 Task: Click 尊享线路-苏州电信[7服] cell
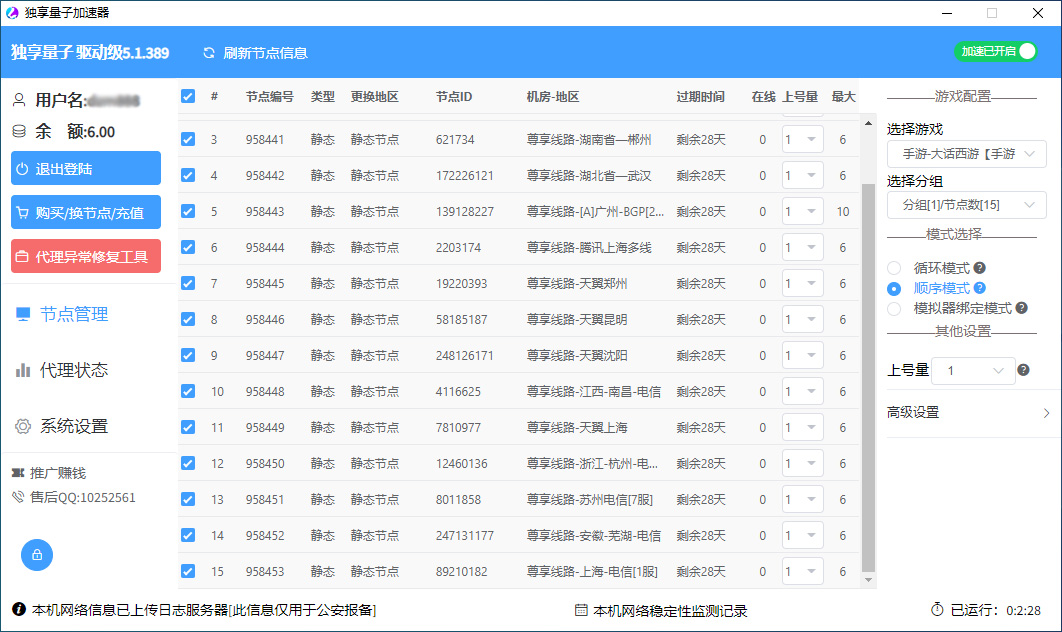589,499
